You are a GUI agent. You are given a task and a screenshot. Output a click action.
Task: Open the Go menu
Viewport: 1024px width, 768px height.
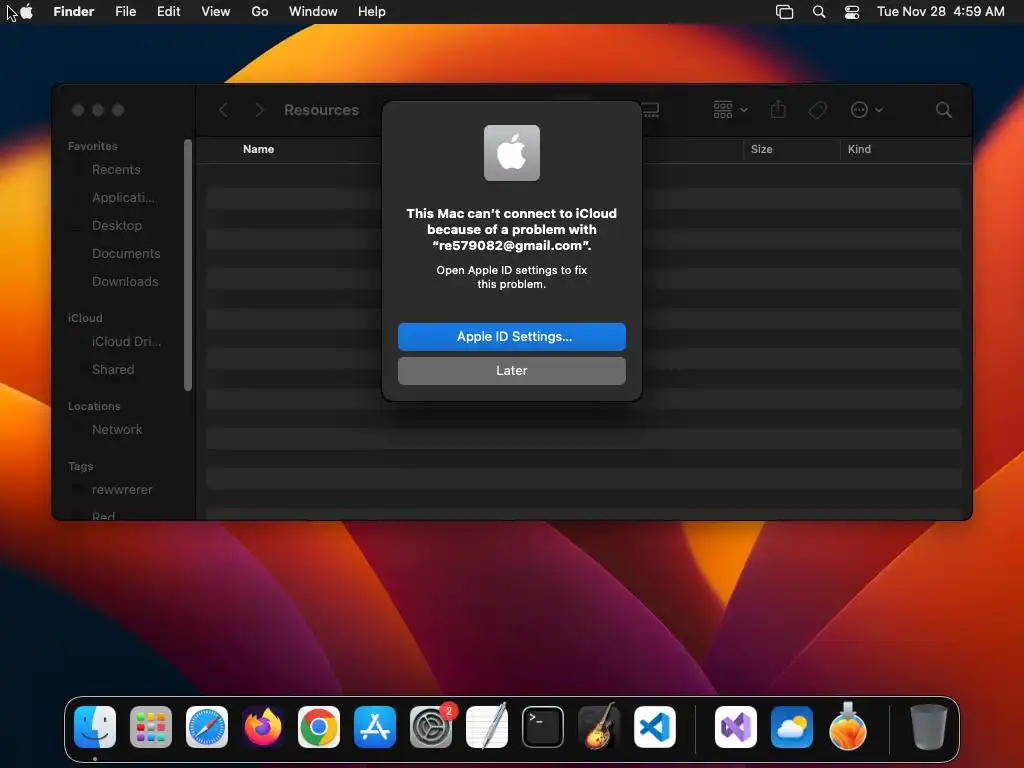point(260,12)
